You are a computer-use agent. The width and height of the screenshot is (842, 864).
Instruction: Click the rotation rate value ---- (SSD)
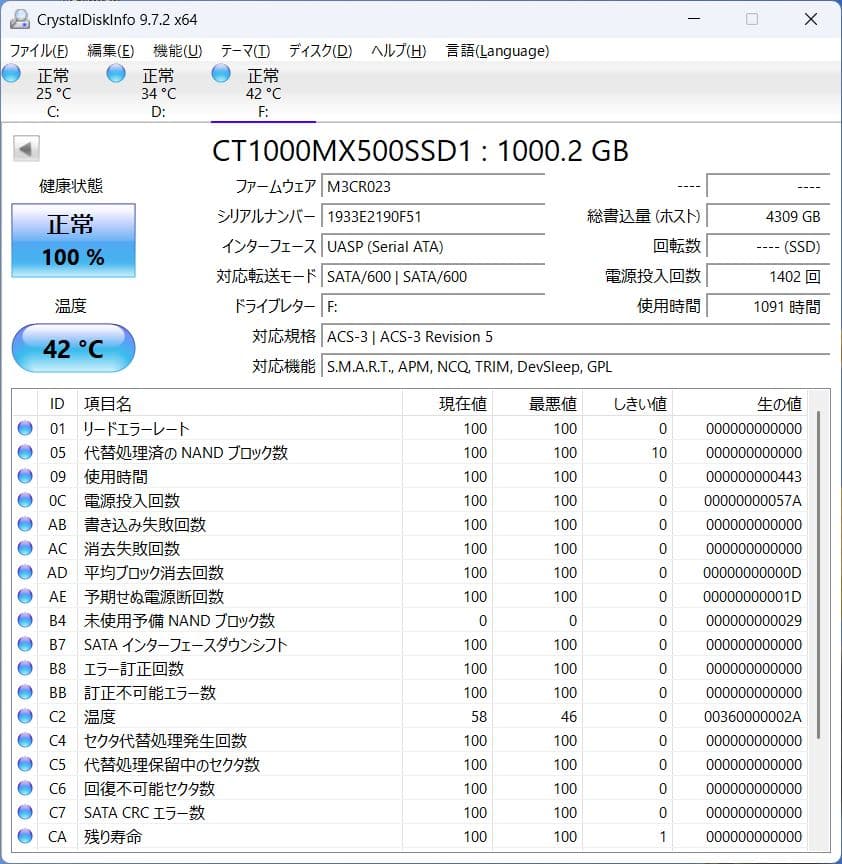click(x=768, y=246)
